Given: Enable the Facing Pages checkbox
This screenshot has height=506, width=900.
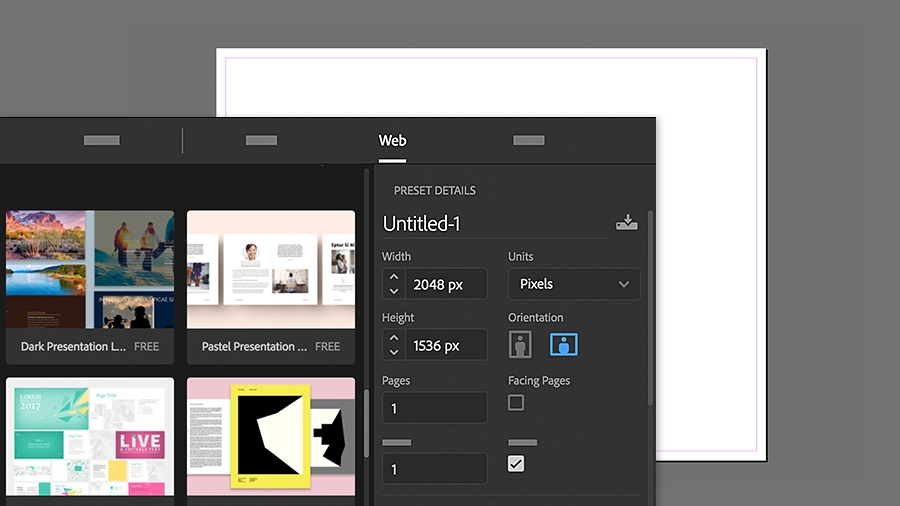Looking at the screenshot, I should coord(516,403).
